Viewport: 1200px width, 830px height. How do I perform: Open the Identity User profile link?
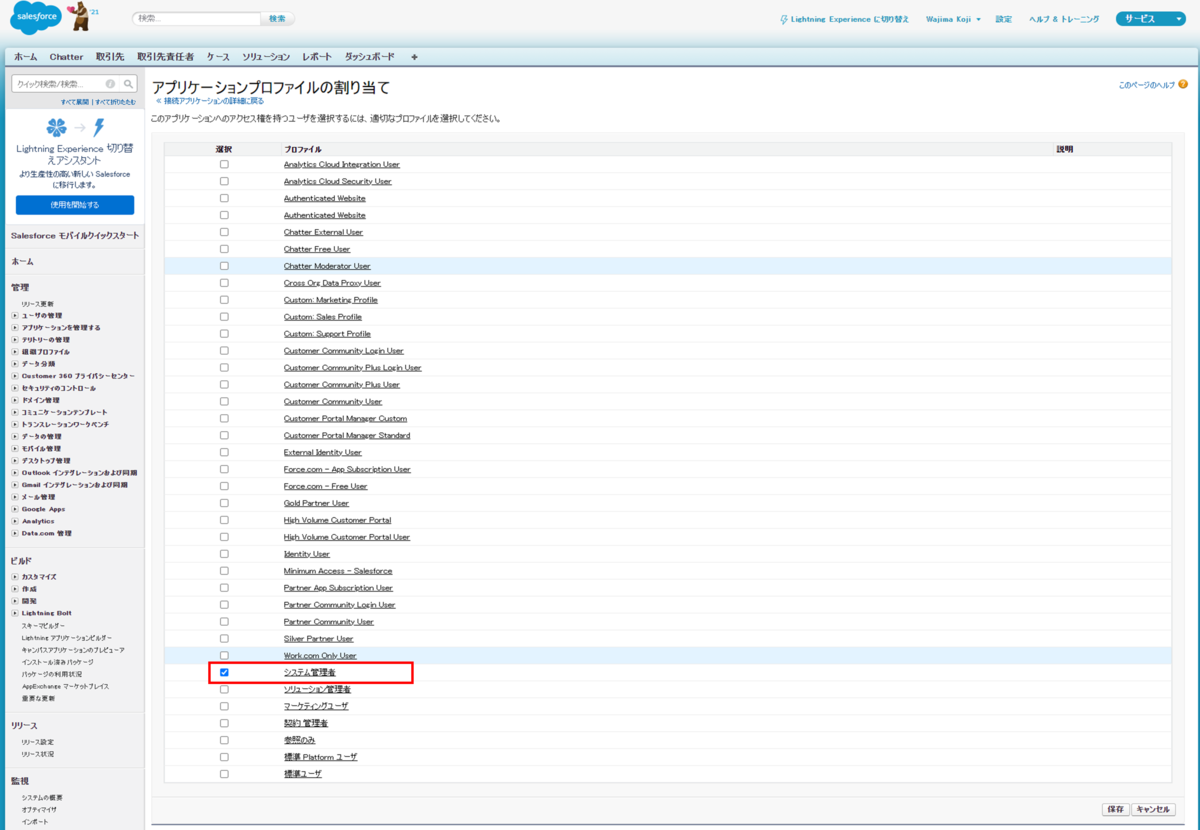point(306,554)
